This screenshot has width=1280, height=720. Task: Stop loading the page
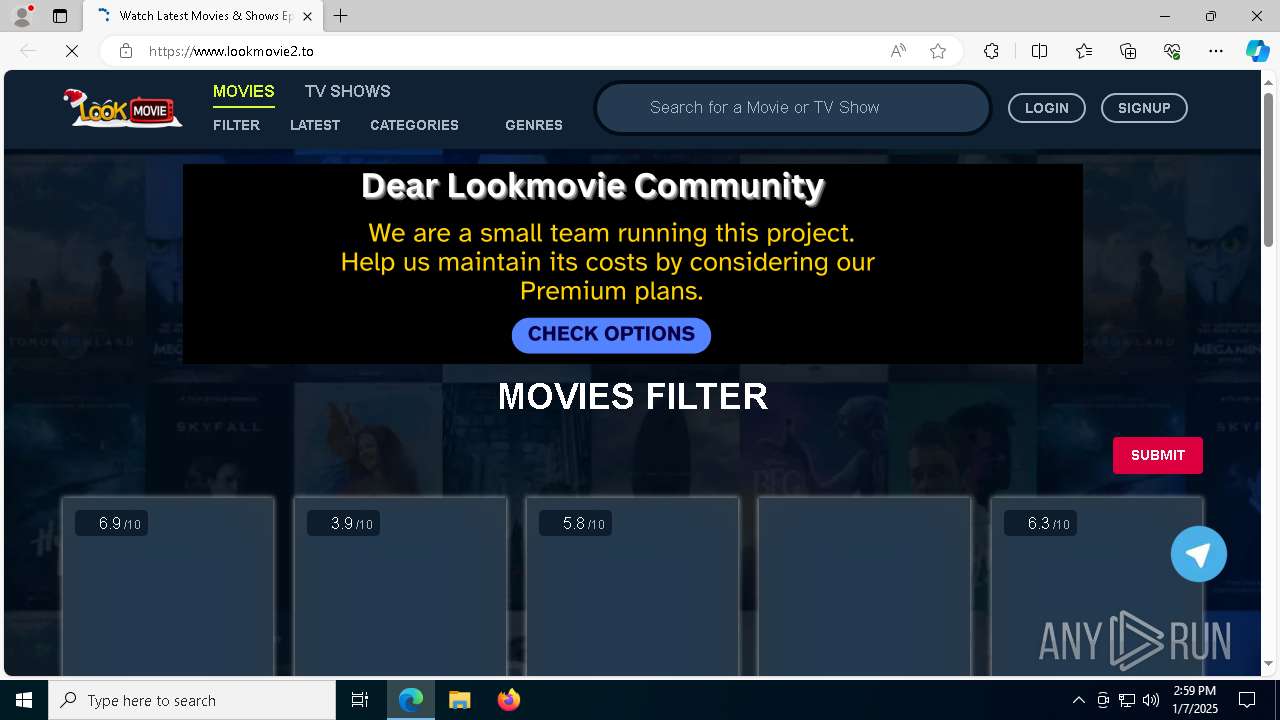coord(72,51)
